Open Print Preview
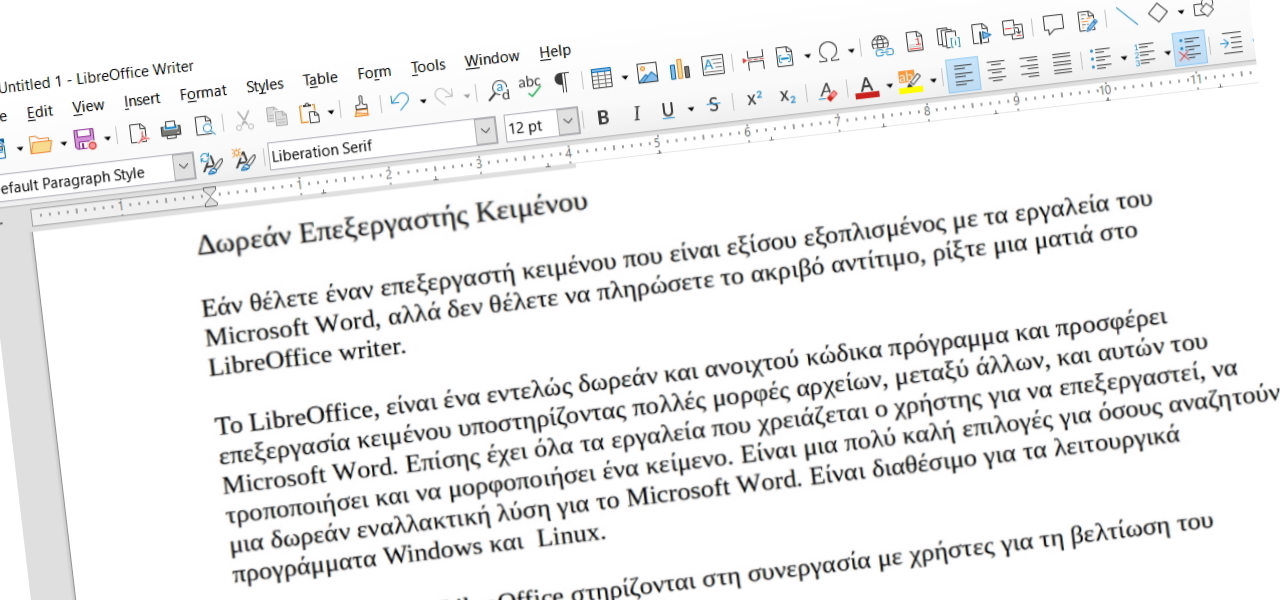The width and height of the screenshot is (1280, 600). pos(204,126)
